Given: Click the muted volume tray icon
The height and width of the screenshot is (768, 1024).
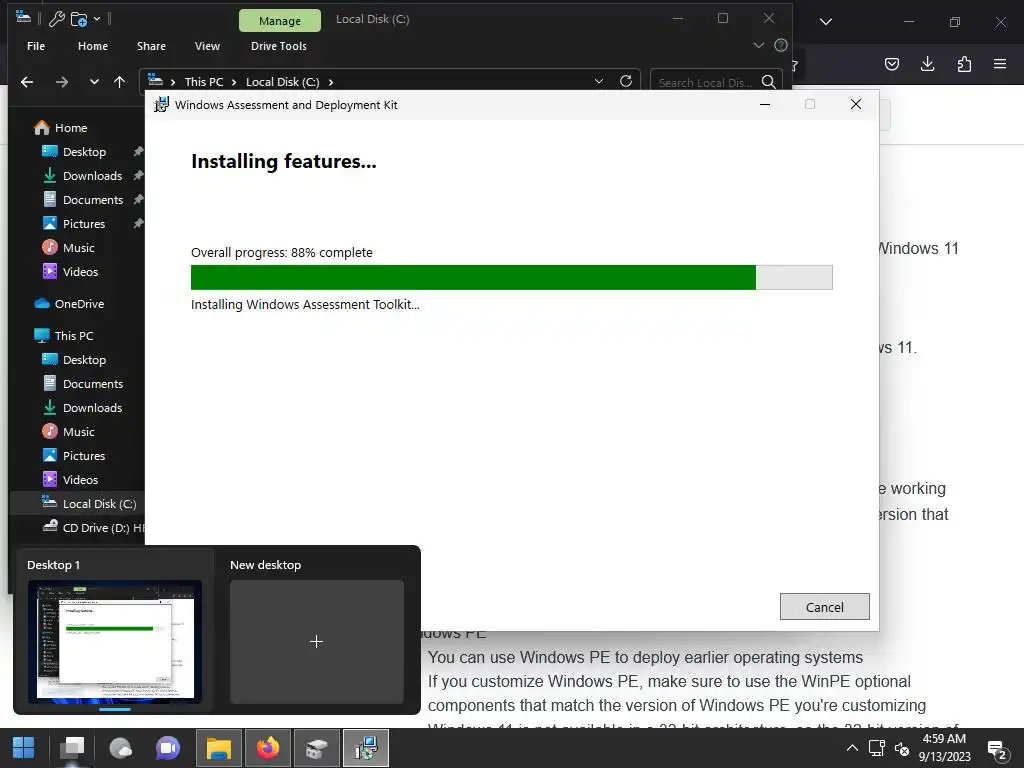Looking at the screenshot, I should tap(901, 748).
